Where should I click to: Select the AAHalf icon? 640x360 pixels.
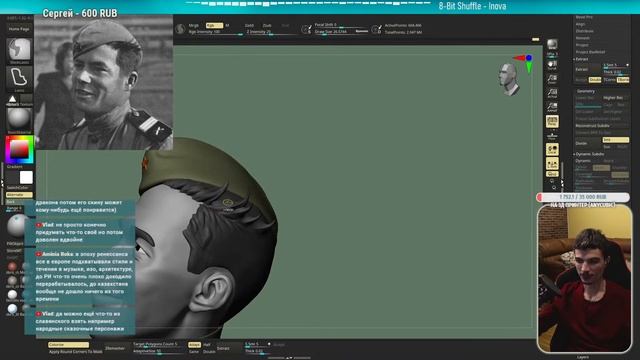coord(552,107)
